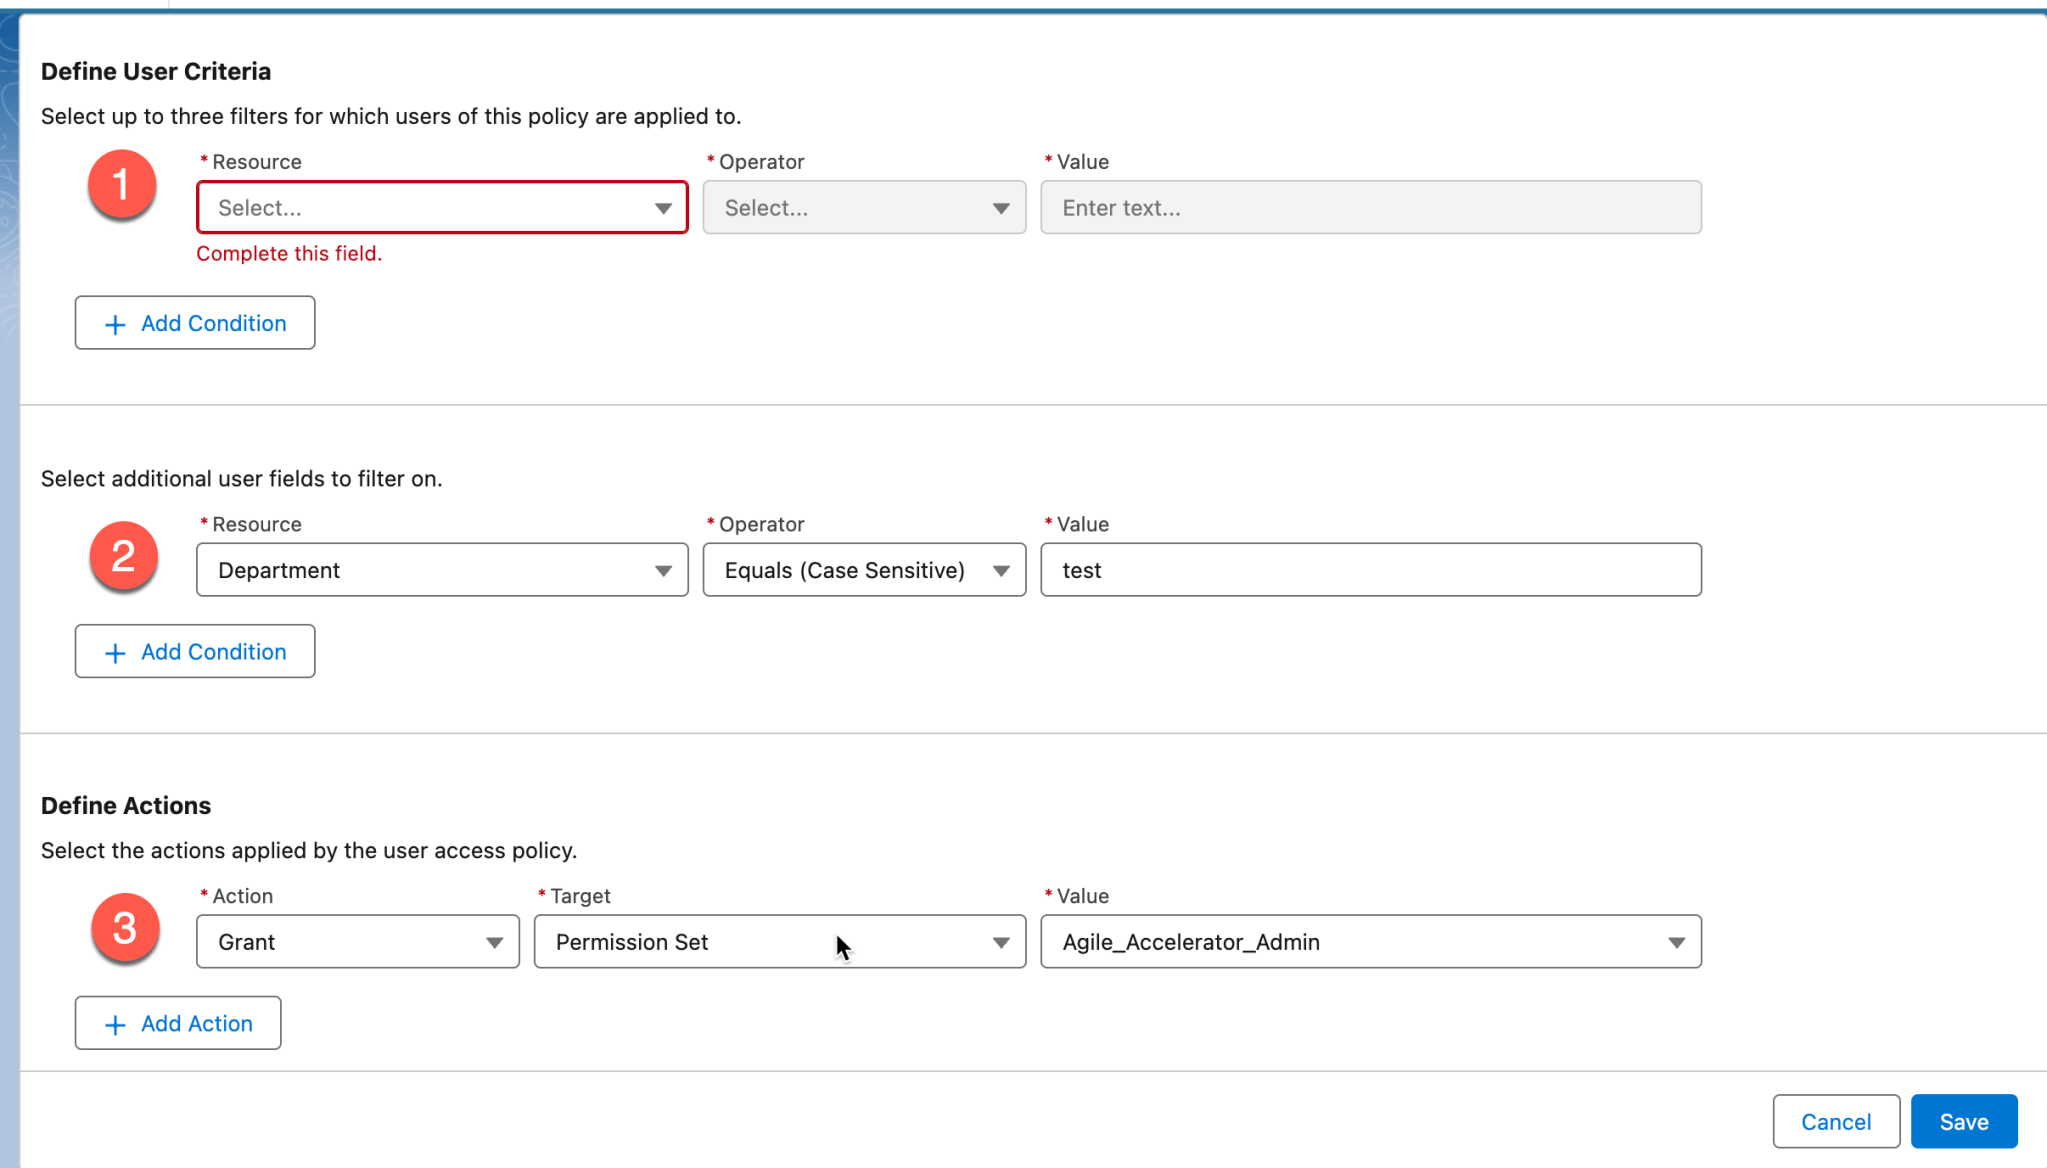Click the dropdown arrow on the Department field

click(x=664, y=569)
